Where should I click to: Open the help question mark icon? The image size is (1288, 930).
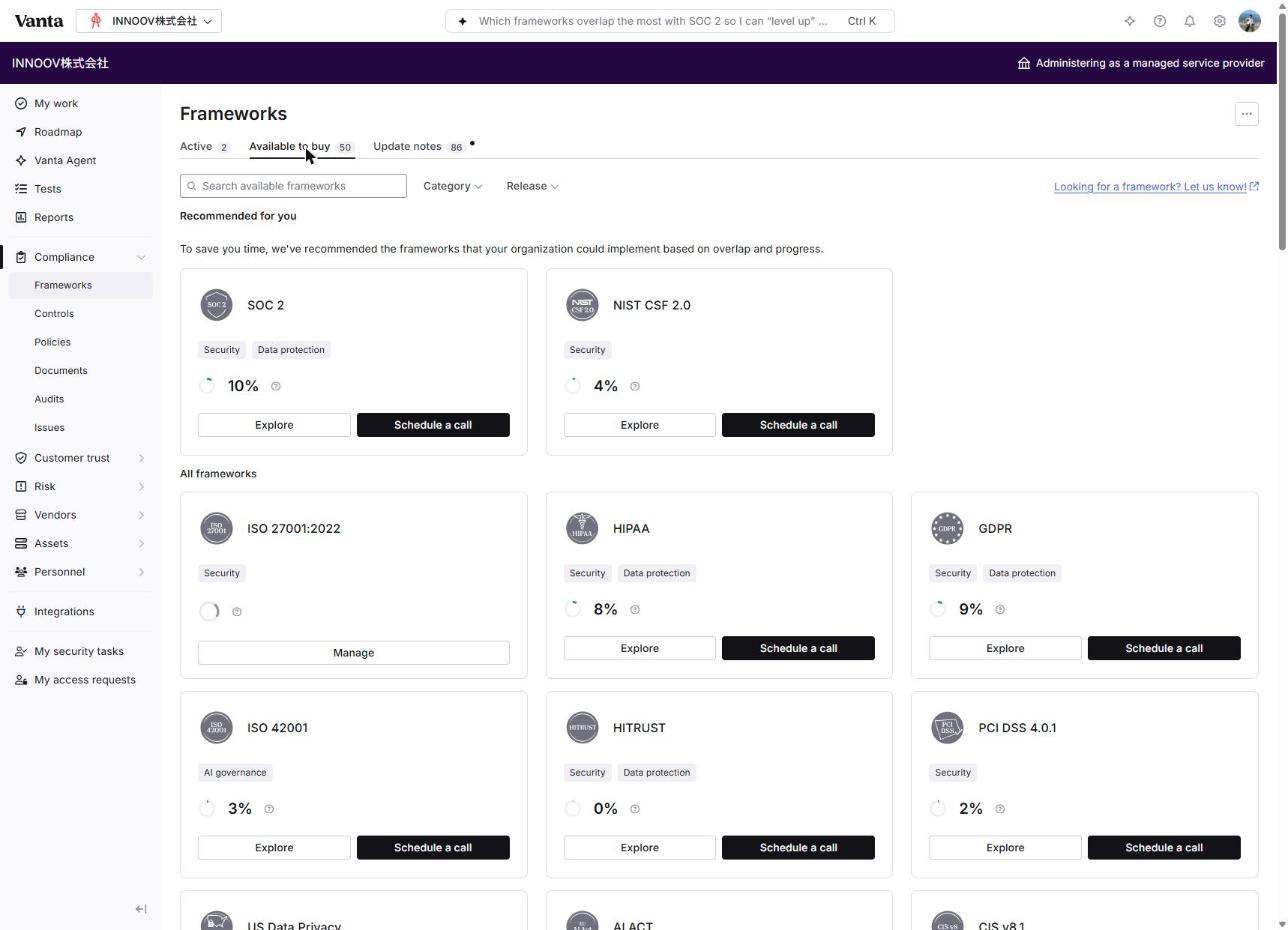(x=1160, y=21)
